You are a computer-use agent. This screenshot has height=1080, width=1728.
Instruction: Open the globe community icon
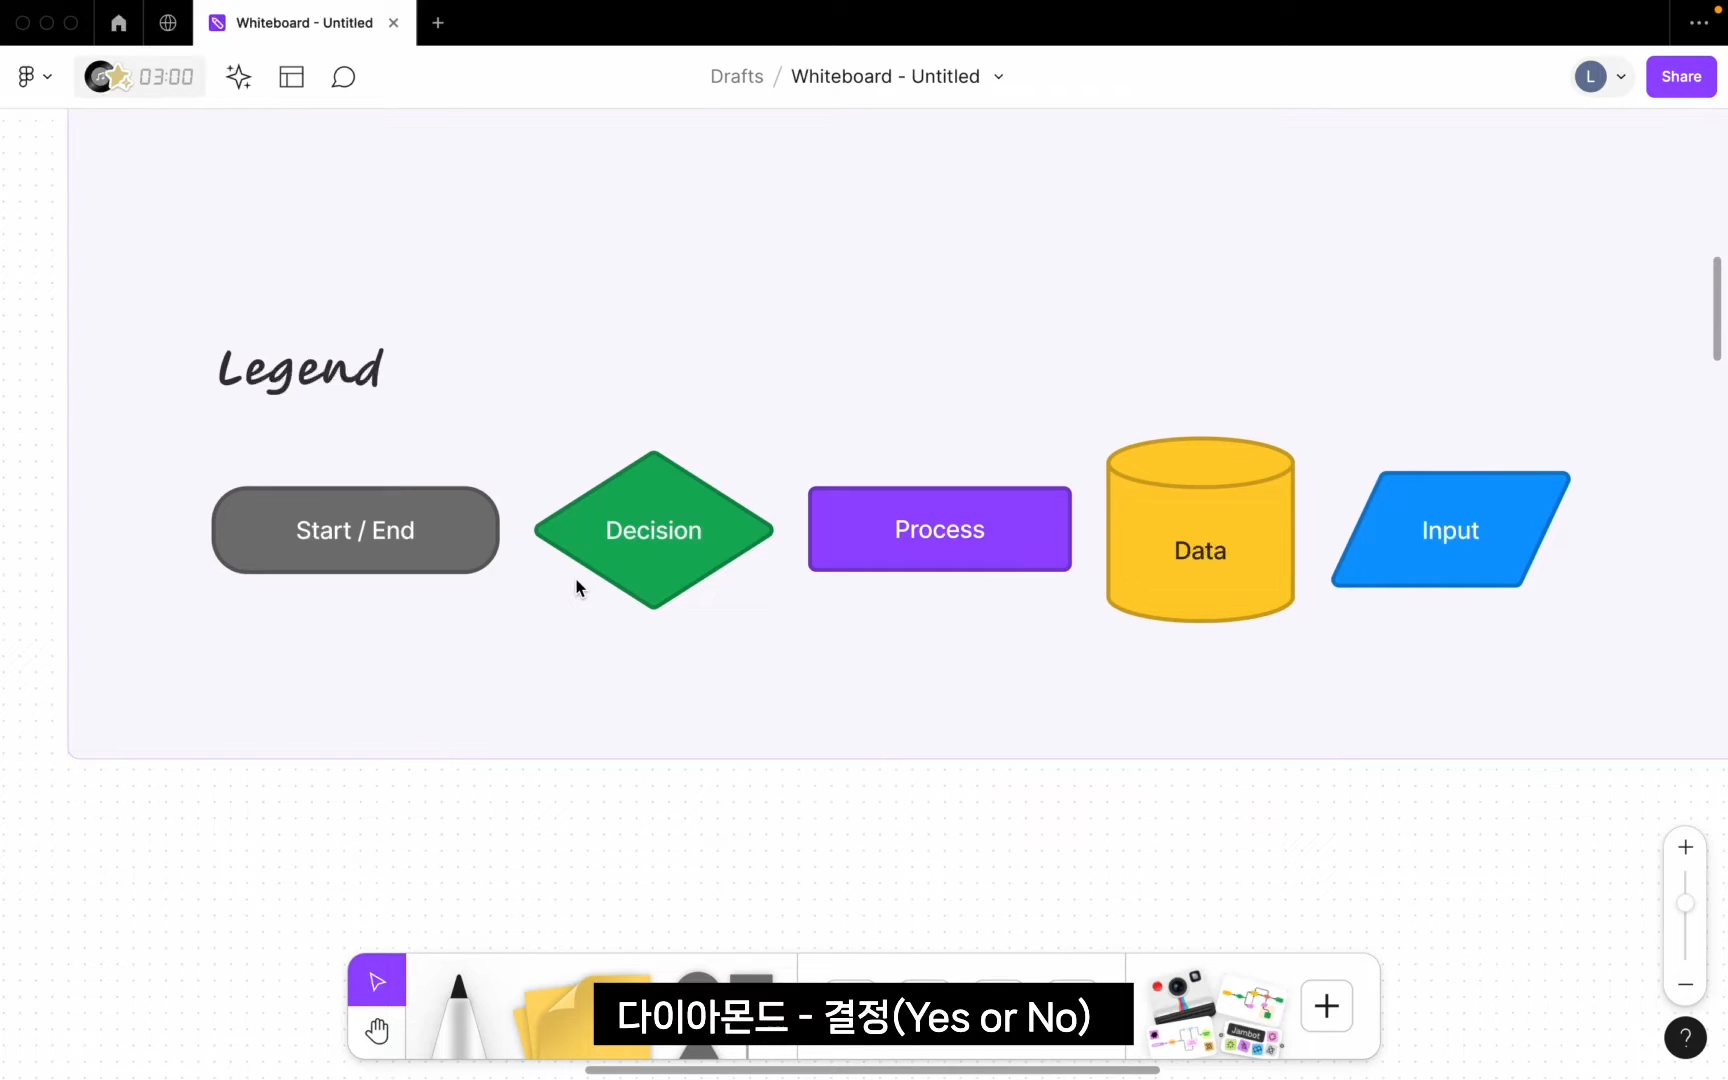pos(168,23)
